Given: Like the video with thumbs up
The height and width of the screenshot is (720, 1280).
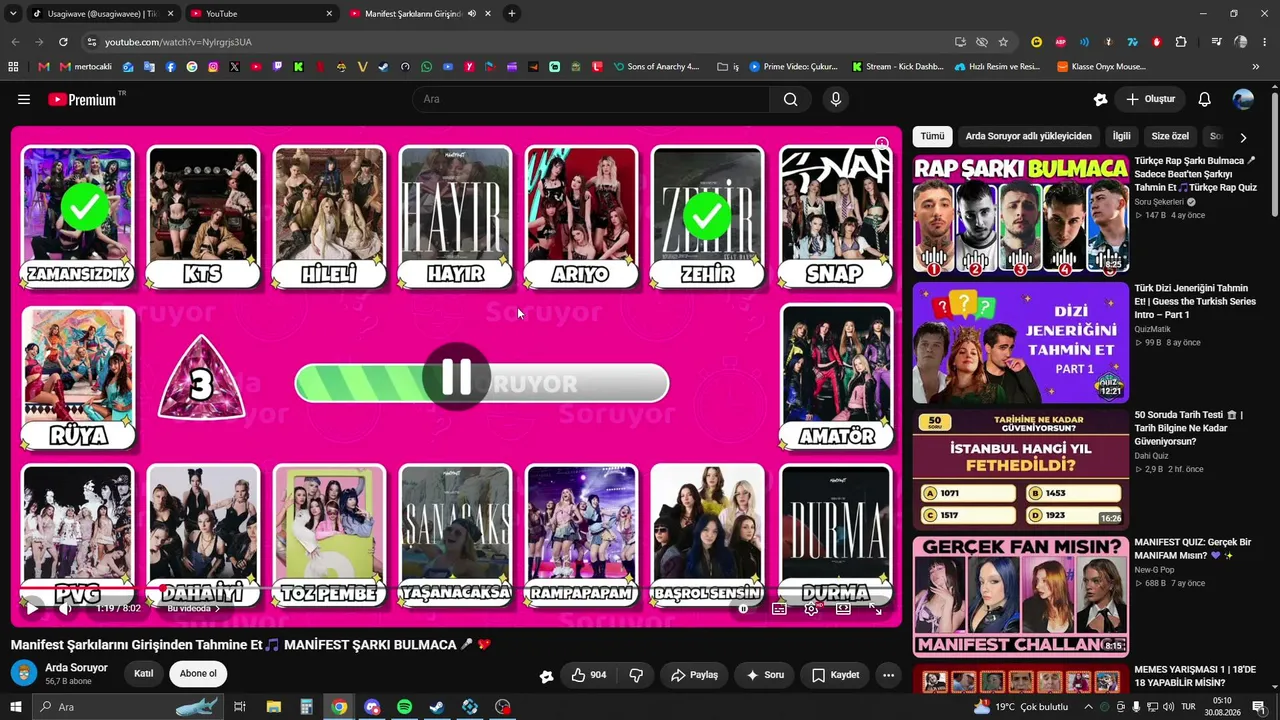Looking at the screenshot, I should (588, 675).
